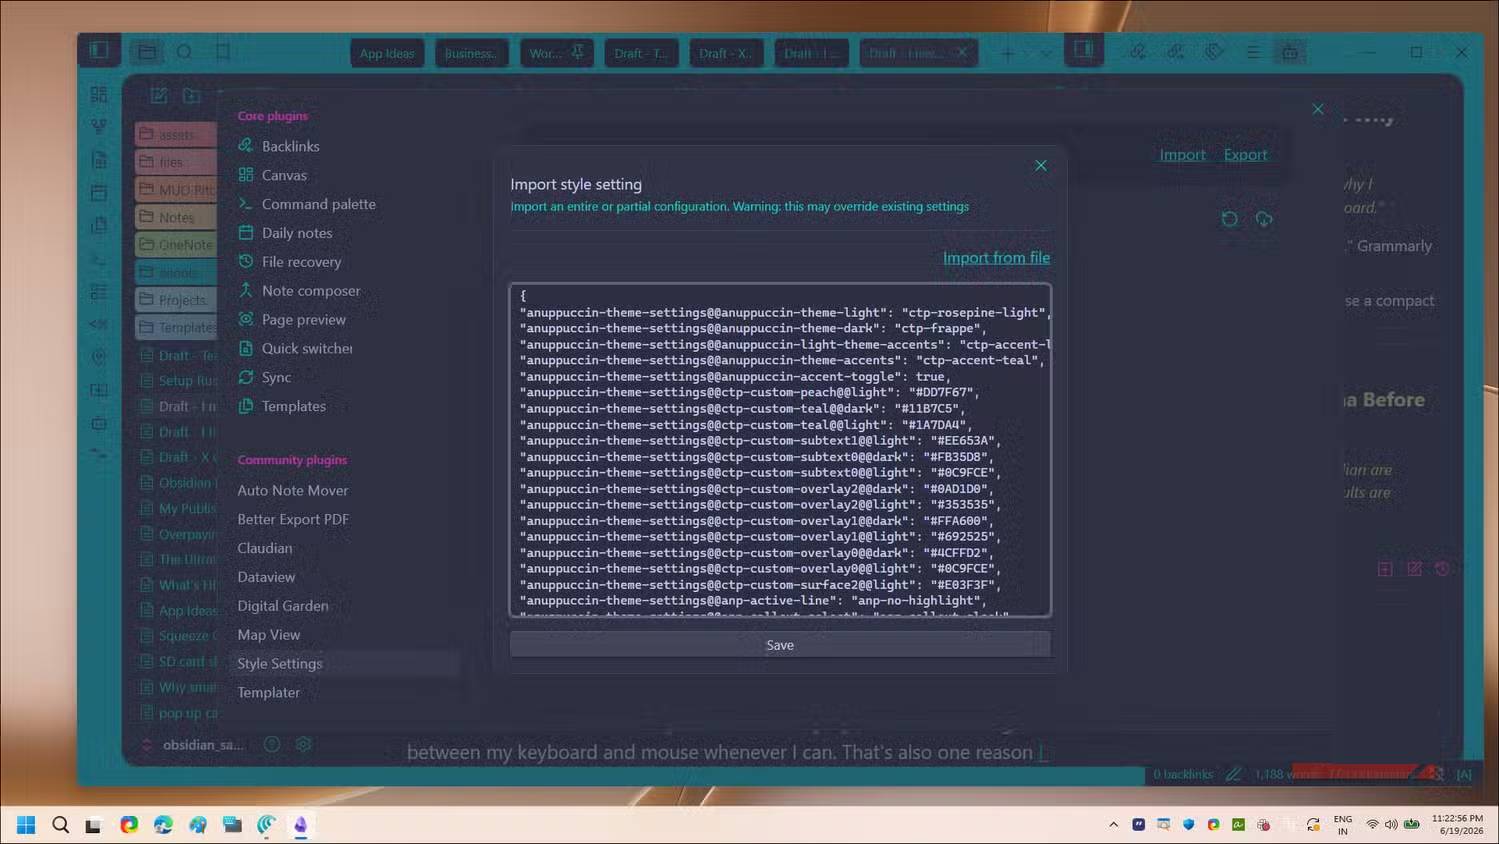Open File recovery settings

point(301,262)
